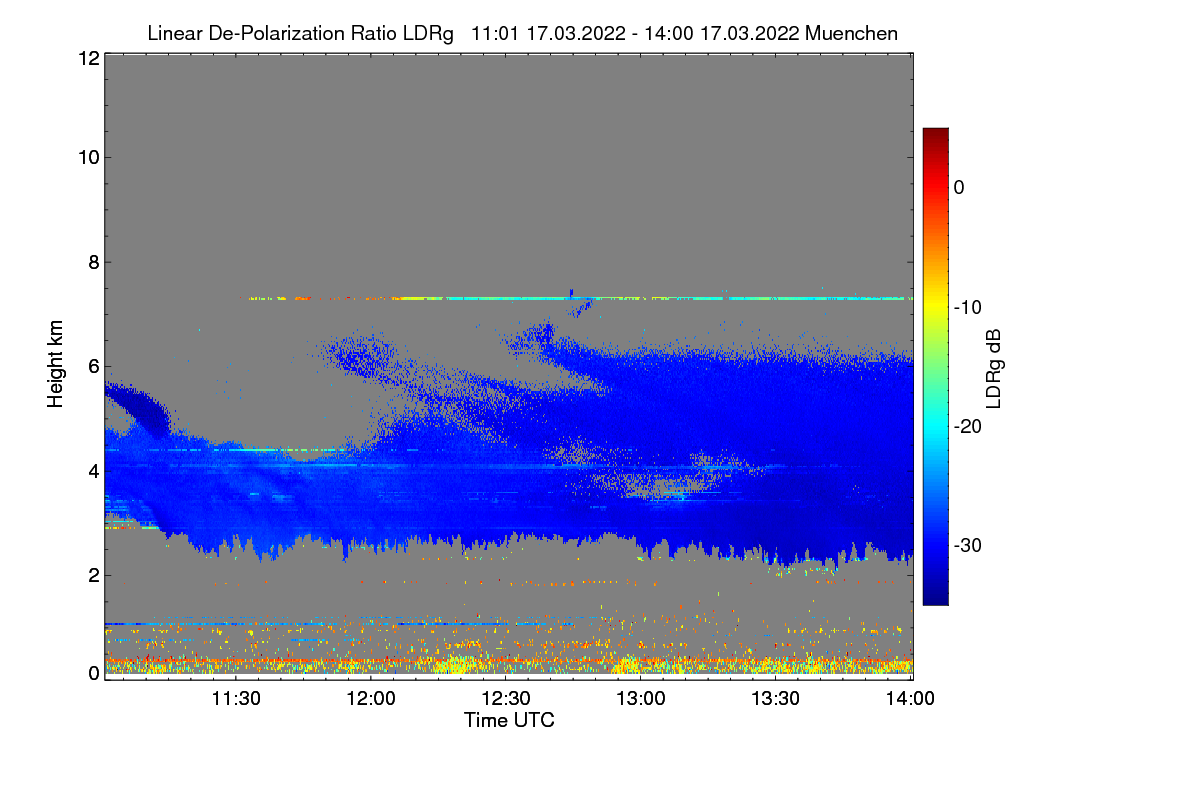
Task: Select the 14:00 tick label
Action: coord(910,699)
